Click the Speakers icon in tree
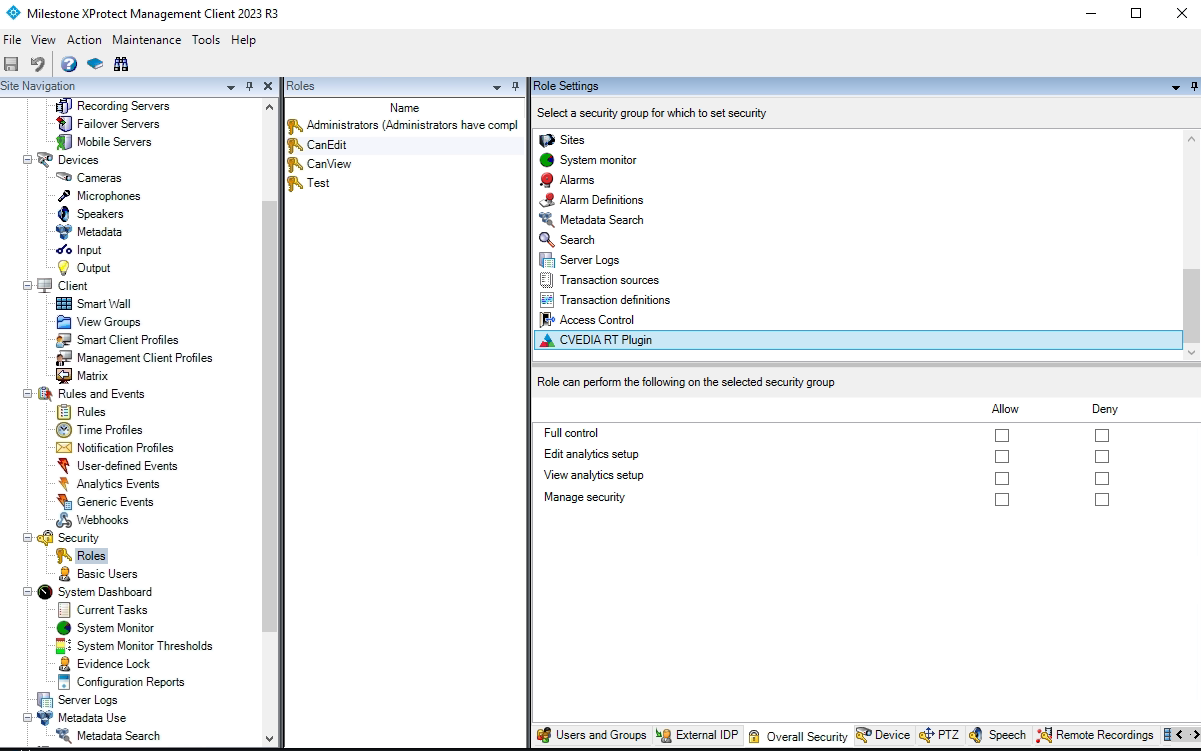The image size is (1201, 751). coord(64,214)
